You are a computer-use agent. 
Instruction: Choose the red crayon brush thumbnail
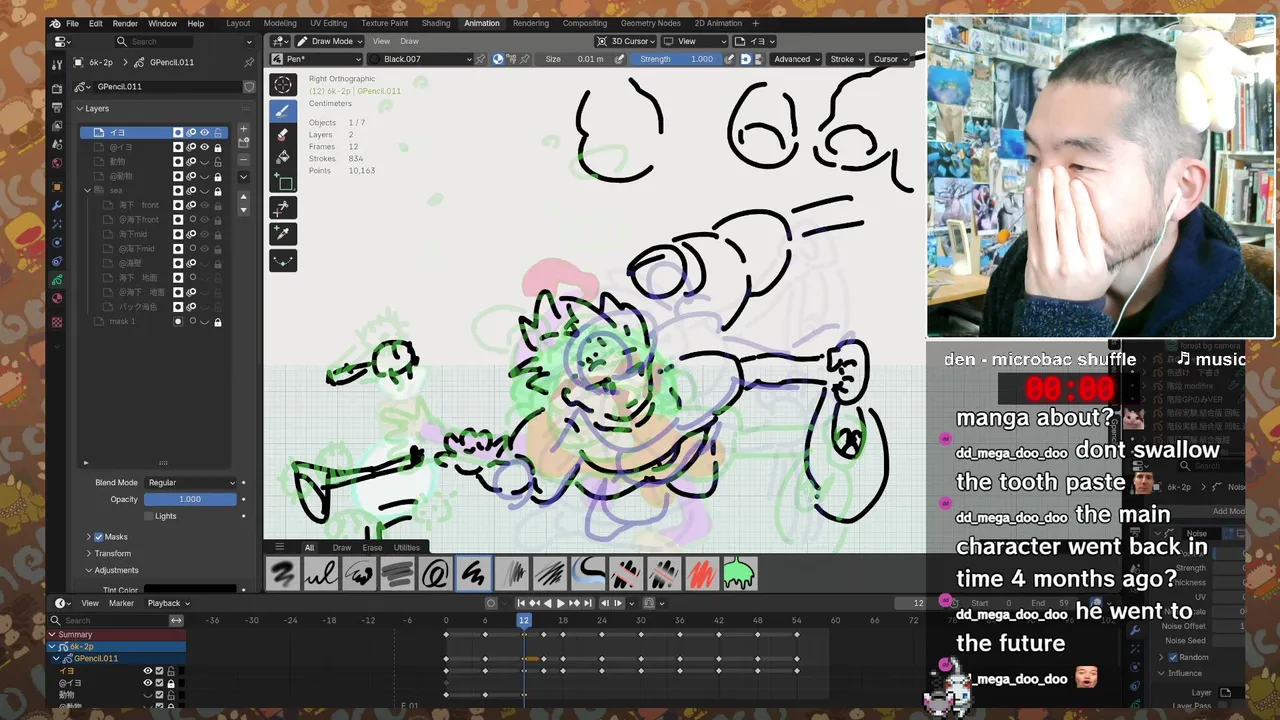point(701,574)
